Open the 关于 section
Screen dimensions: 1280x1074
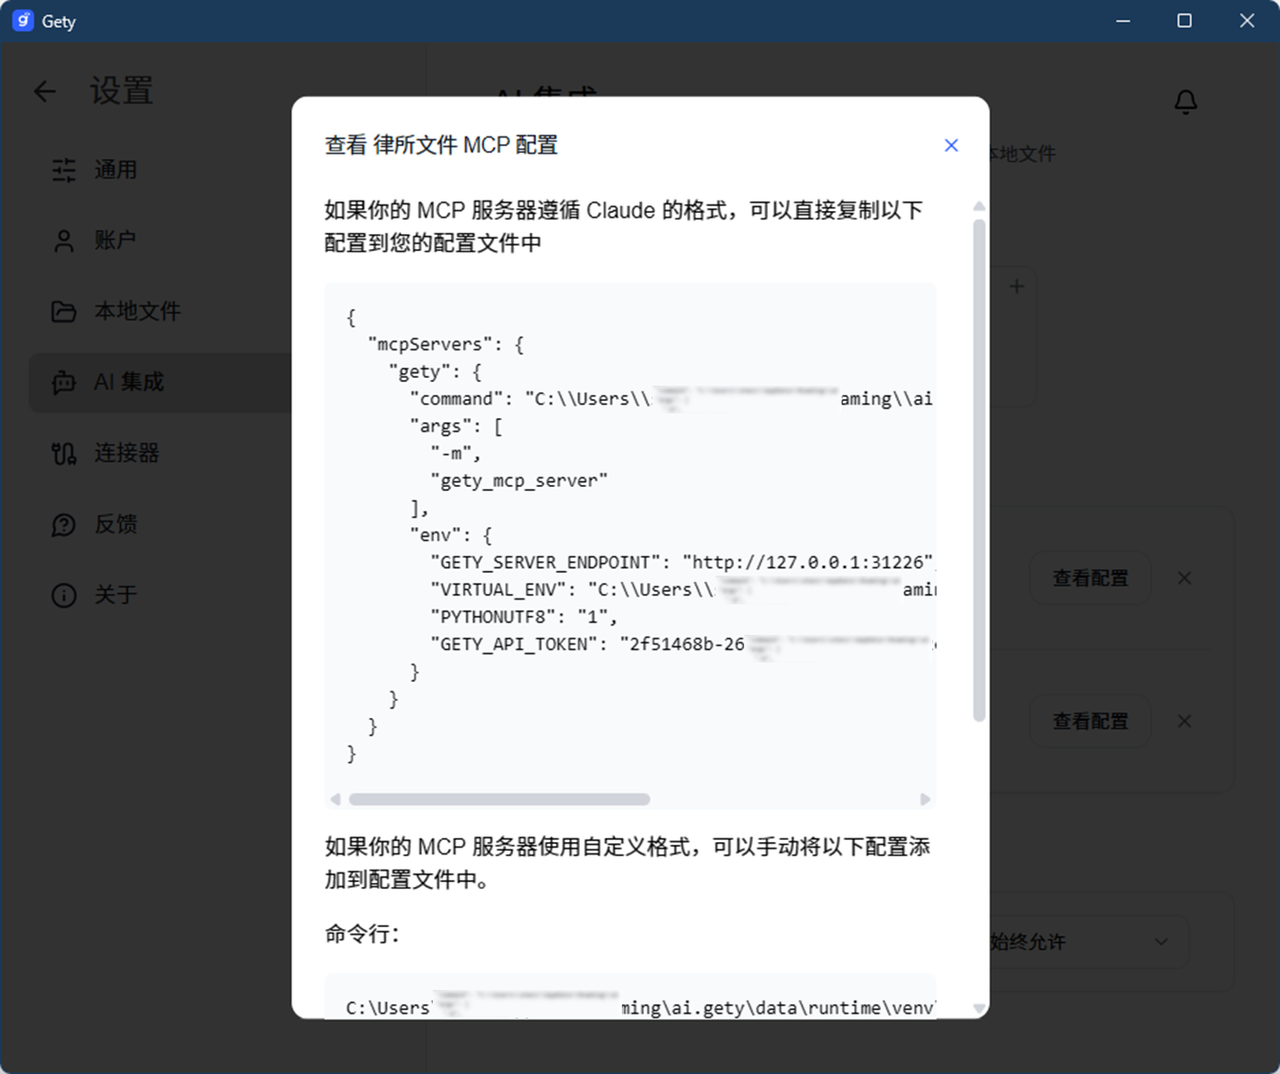click(x=160, y=595)
